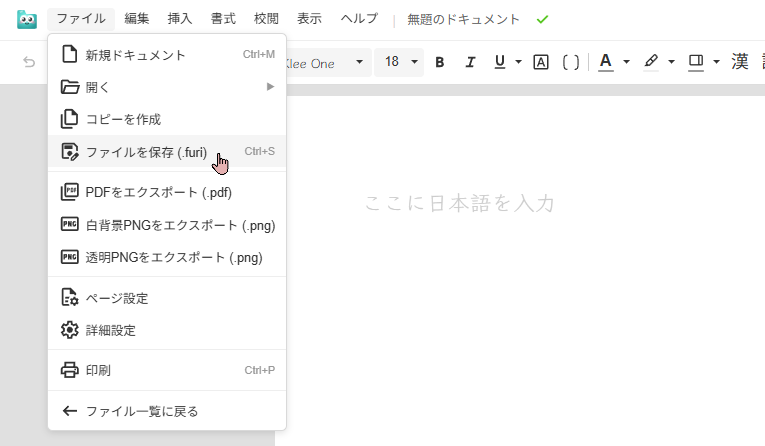Screen dimensions: 765x446
Task: Choose PDFをエクスポート (.pdf)
Action: click(x=167, y=192)
